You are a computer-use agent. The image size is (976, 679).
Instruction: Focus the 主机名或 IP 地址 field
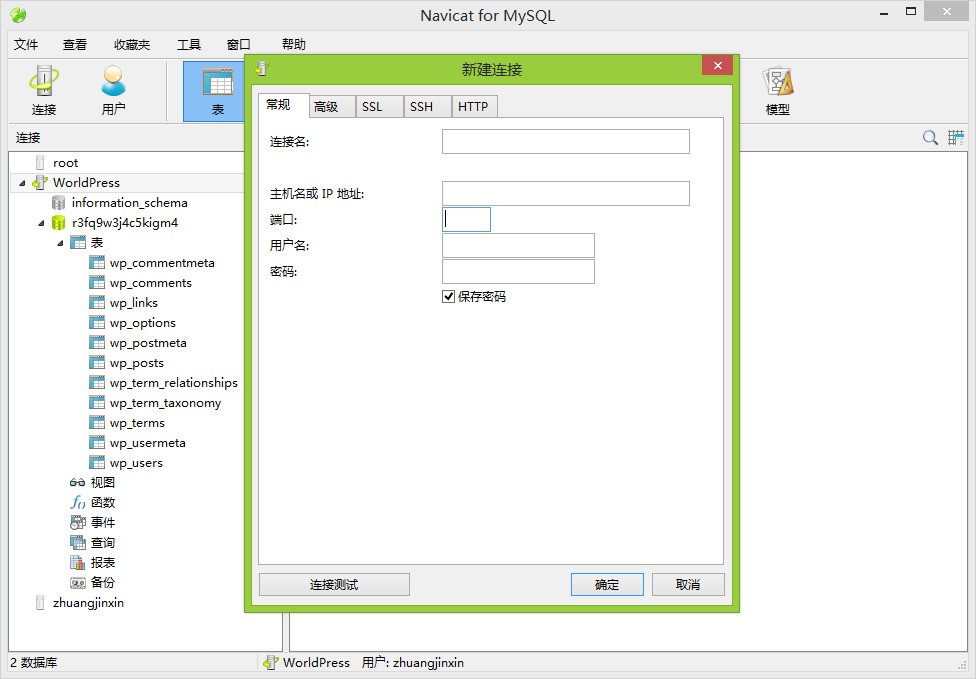pyautogui.click(x=566, y=193)
